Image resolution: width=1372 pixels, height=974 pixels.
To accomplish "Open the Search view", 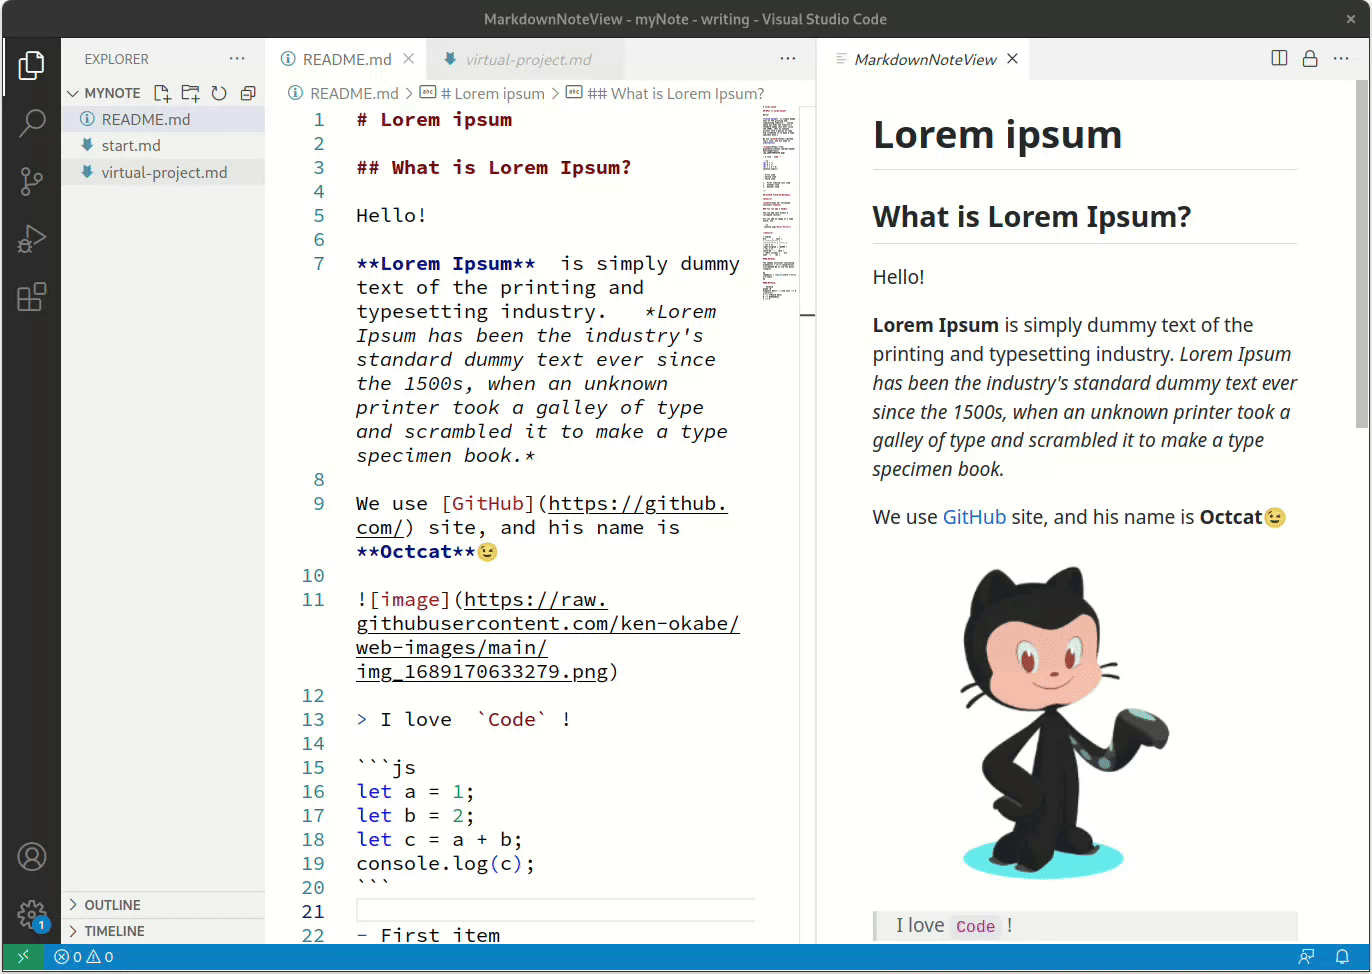I will tap(31, 124).
